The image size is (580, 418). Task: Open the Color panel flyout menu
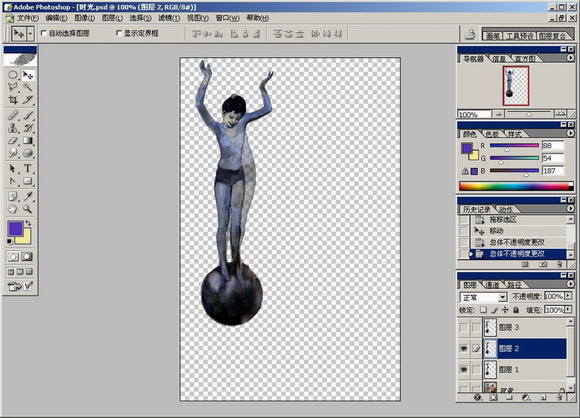point(570,133)
